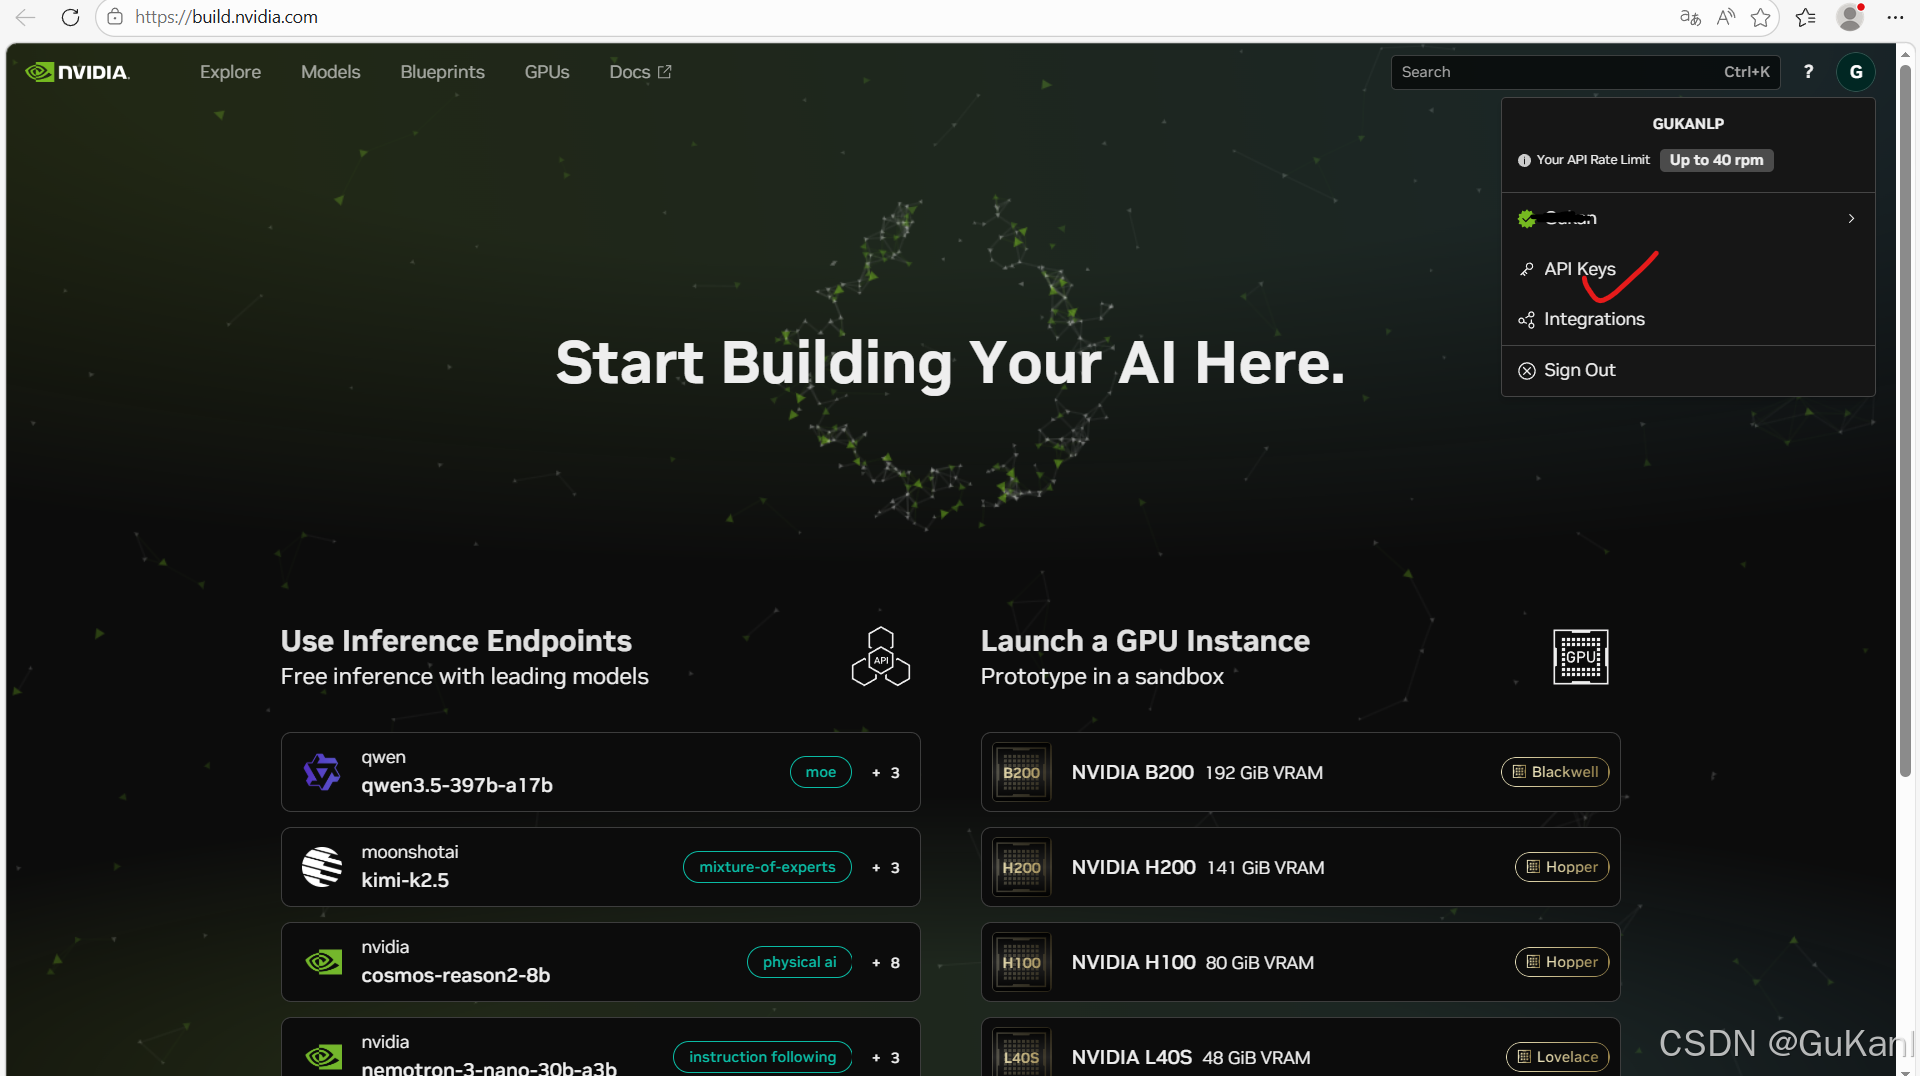Click the G user avatar
Image resolution: width=1920 pixels, height=1076 pixels.
pos(1856,72)
